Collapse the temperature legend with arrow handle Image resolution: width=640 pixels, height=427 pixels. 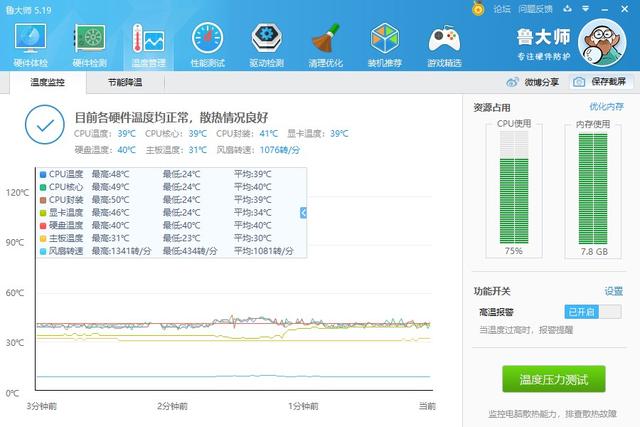point(303,212)
